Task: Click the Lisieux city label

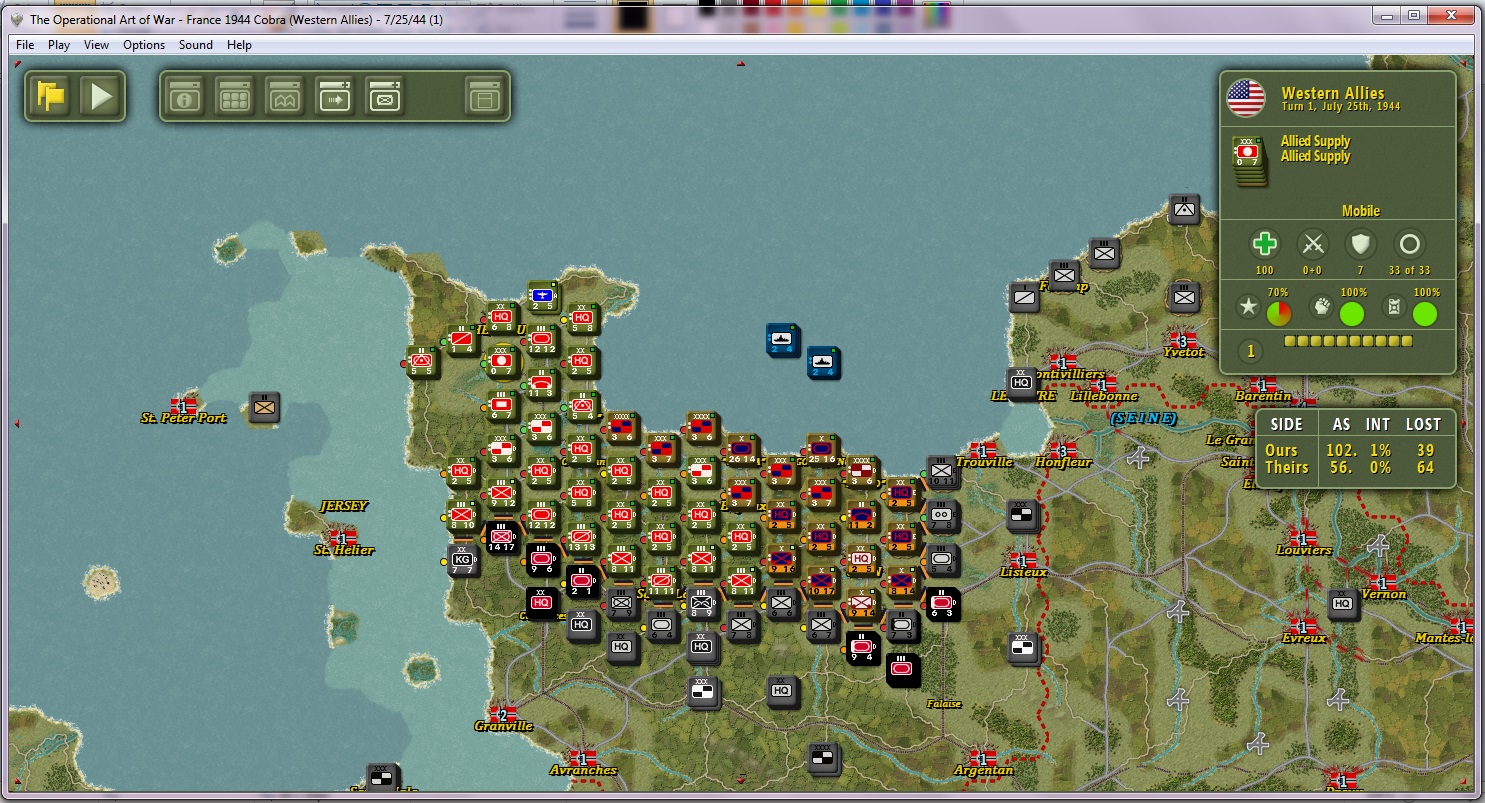Action: (1023, 572)
